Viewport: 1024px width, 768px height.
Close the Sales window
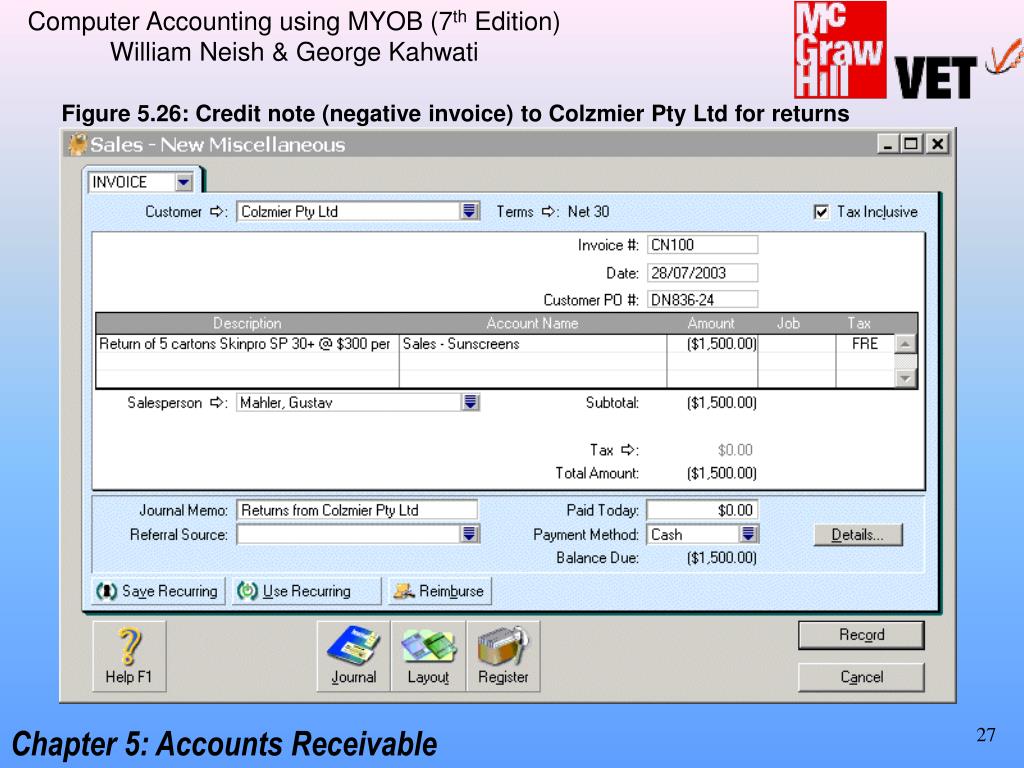(938, 144)
